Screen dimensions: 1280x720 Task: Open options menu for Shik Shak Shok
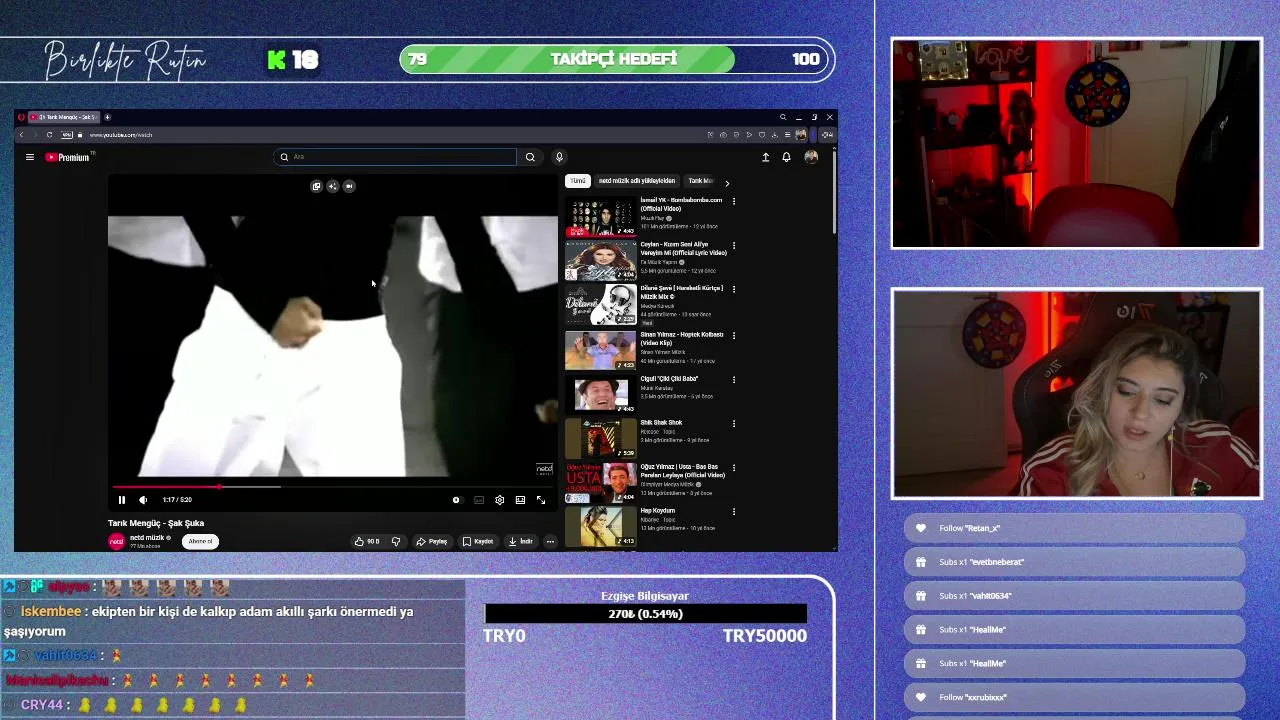pos(733,424)
